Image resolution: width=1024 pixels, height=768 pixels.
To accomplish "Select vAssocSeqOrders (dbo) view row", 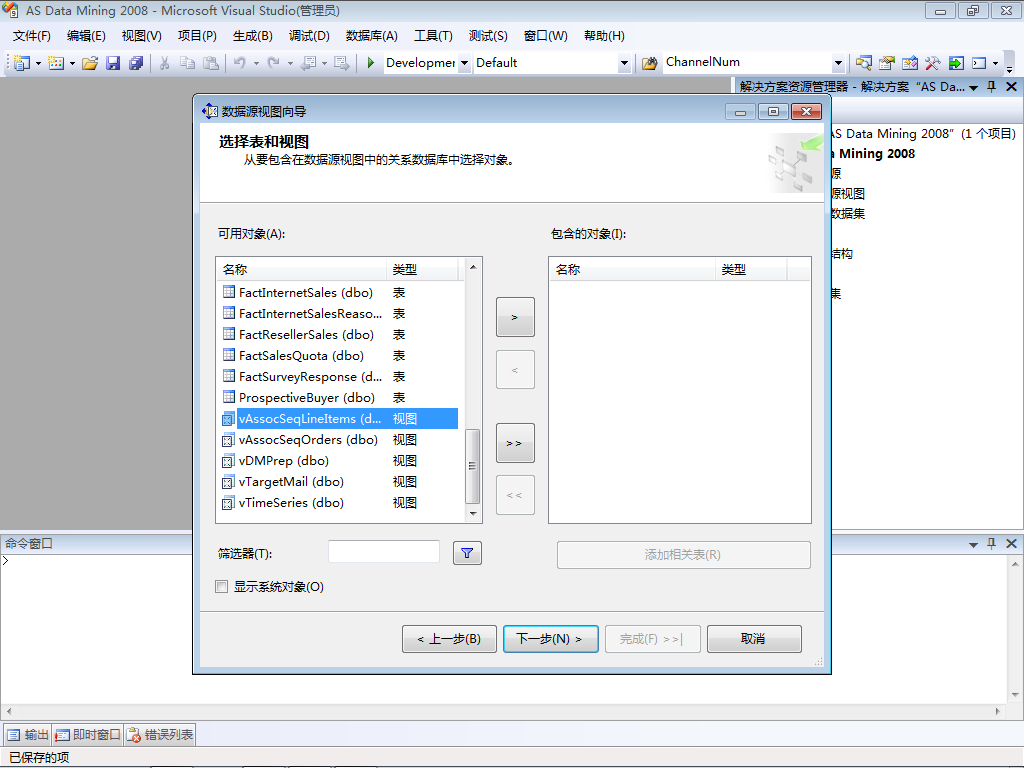I will (338, 440).
